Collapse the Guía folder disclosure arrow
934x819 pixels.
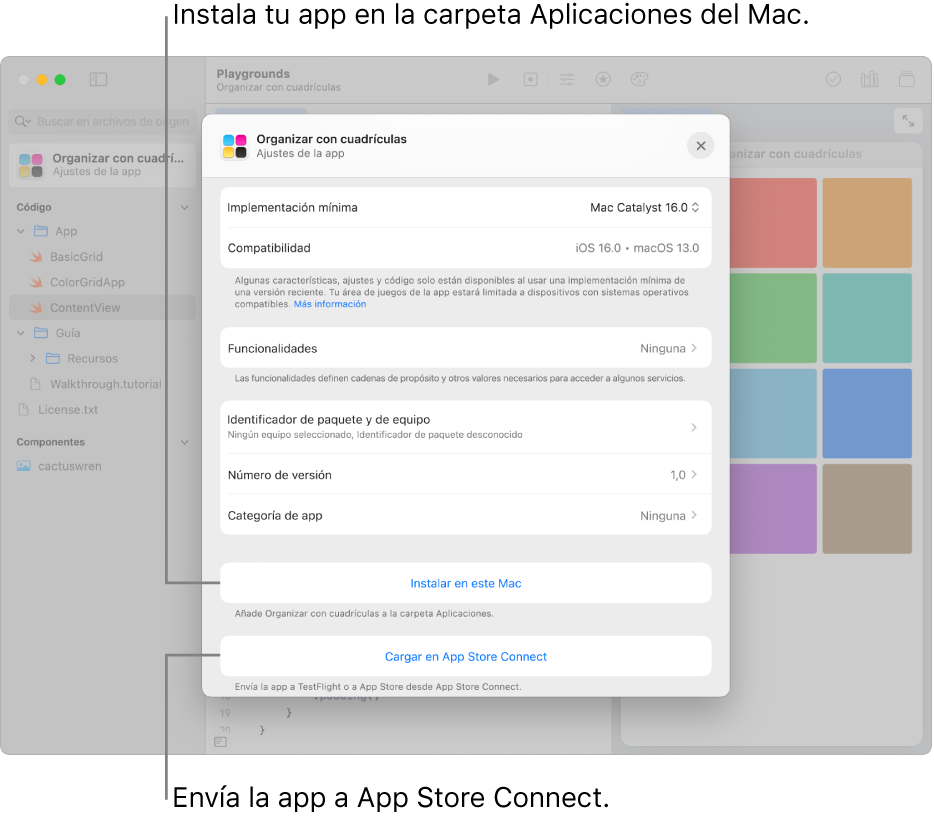[x=21, y=333]
